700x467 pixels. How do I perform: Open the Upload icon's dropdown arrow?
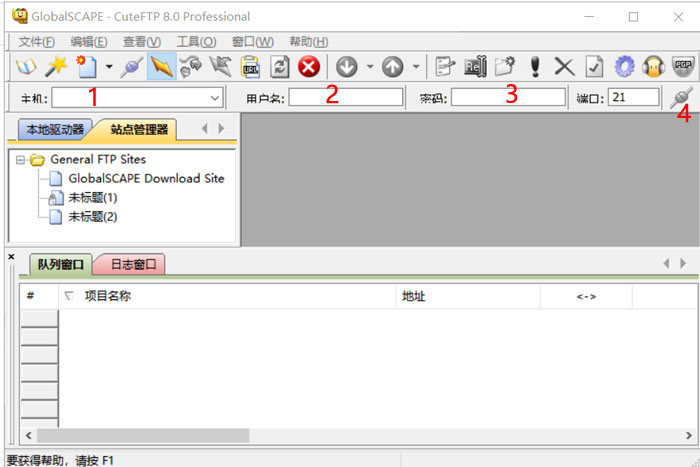(416, 67)
